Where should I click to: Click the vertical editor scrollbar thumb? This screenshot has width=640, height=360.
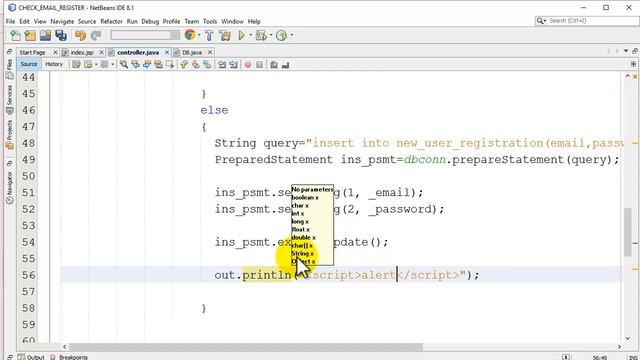point(628,232)
